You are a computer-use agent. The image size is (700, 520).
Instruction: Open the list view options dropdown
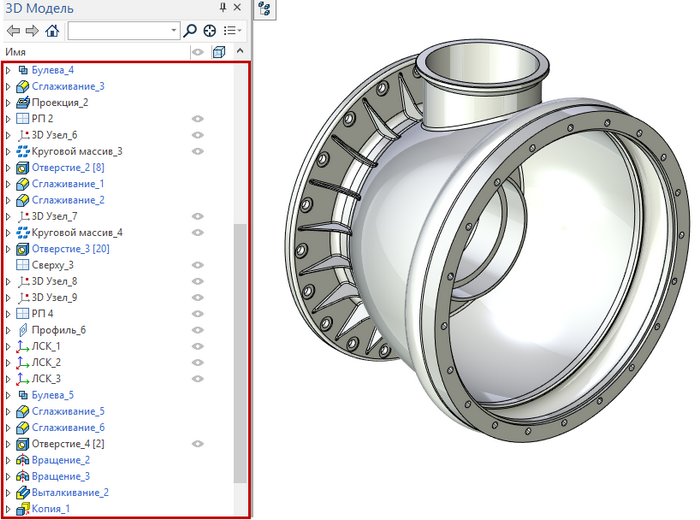232,30
